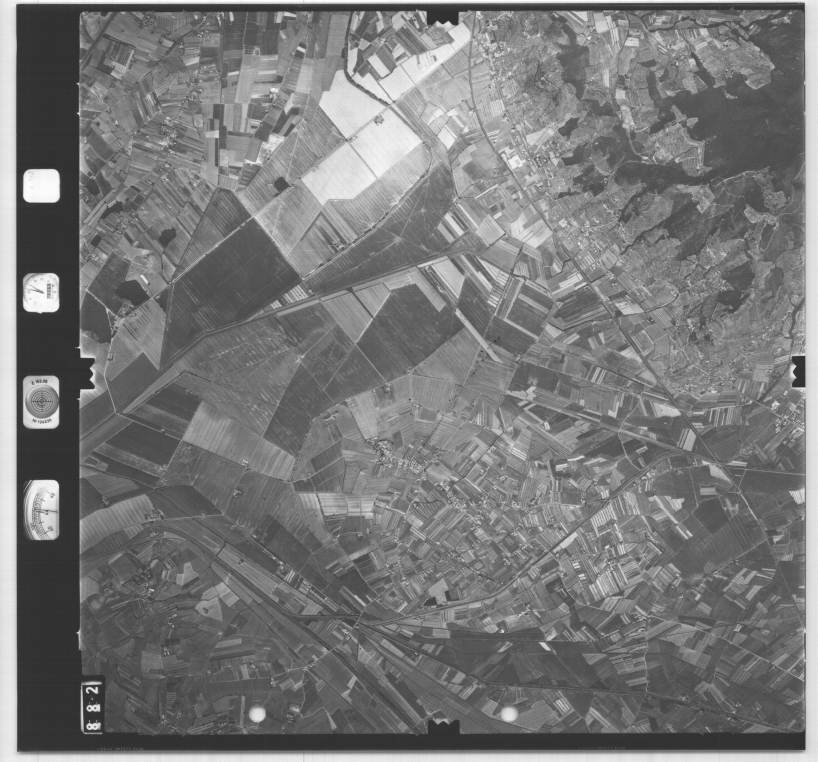This screenshot has width=818, height=762.
Task: Click the left edge fiducial notch
Action: (x=86, y=372)
